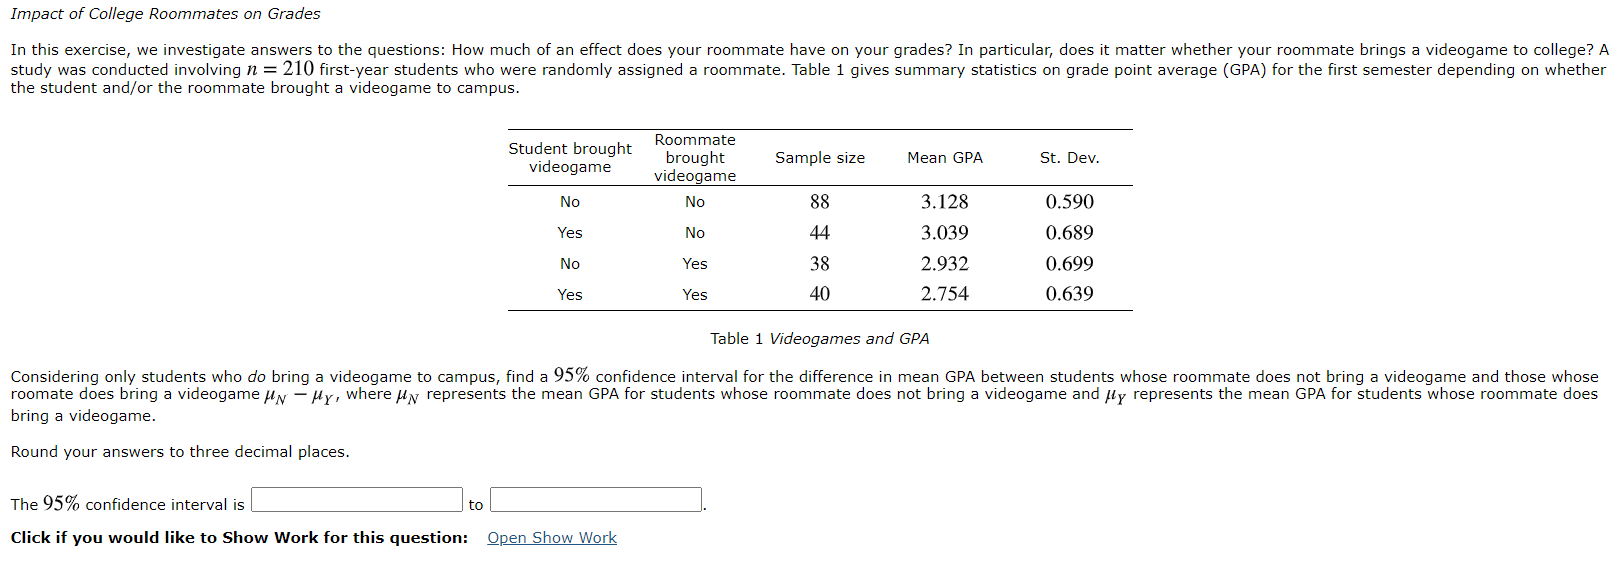This screenshot has height=579, width=1621.
Task: Click the 'Click if you would like to Show Work' label
Action: click(239, 538)
